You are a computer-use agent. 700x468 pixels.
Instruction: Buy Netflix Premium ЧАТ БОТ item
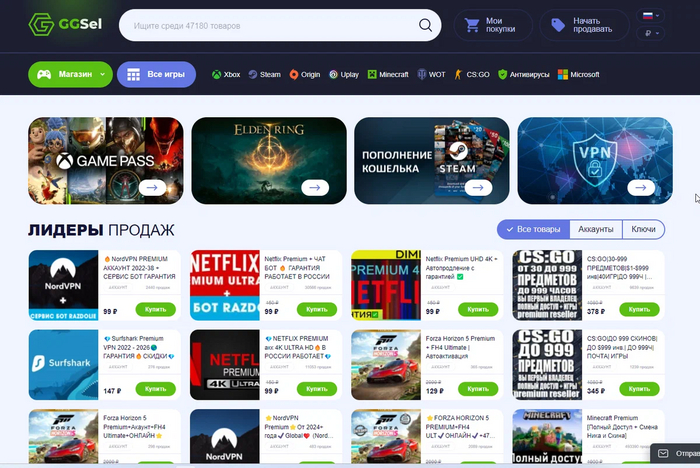(317, 309)
